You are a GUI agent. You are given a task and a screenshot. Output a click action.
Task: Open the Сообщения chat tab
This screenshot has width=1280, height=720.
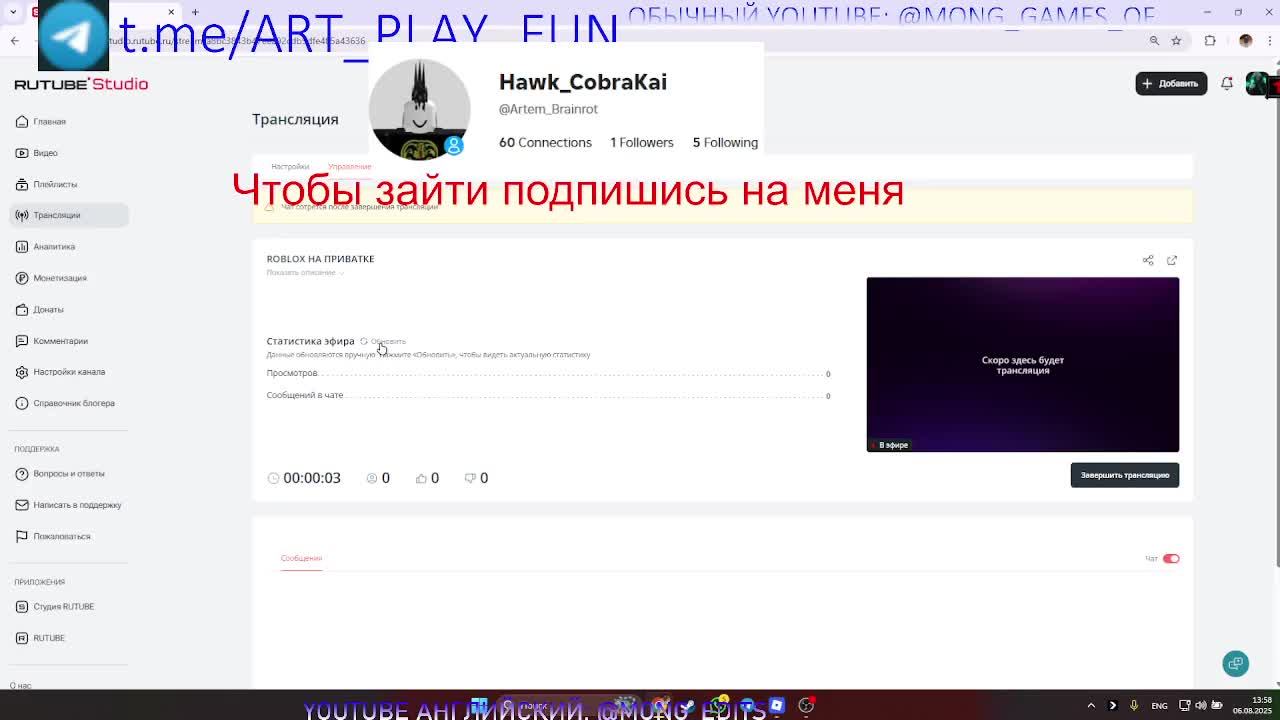click(301, 558)
